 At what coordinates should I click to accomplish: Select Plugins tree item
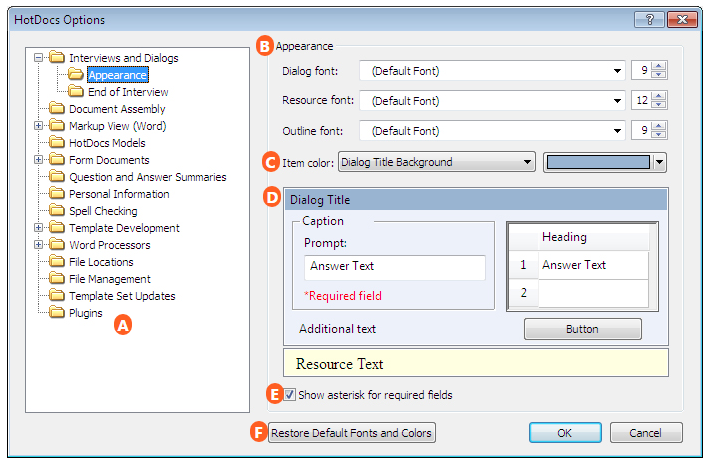pos(86,313)
